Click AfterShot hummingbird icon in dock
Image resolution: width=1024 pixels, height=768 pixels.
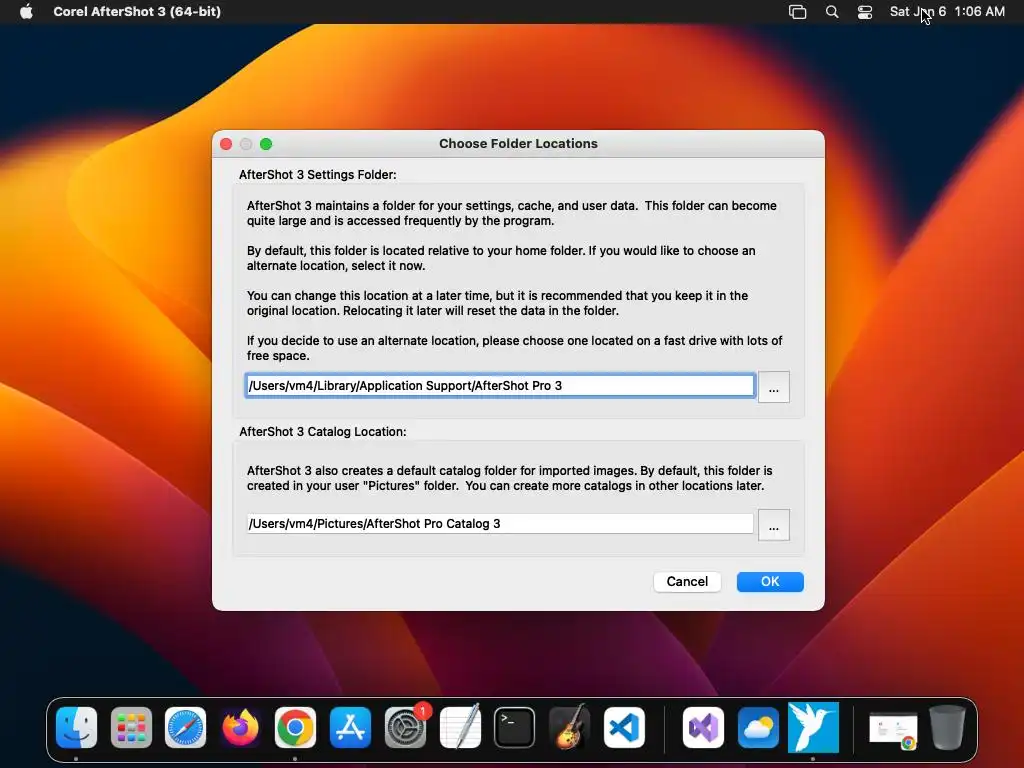coord(813,727)
